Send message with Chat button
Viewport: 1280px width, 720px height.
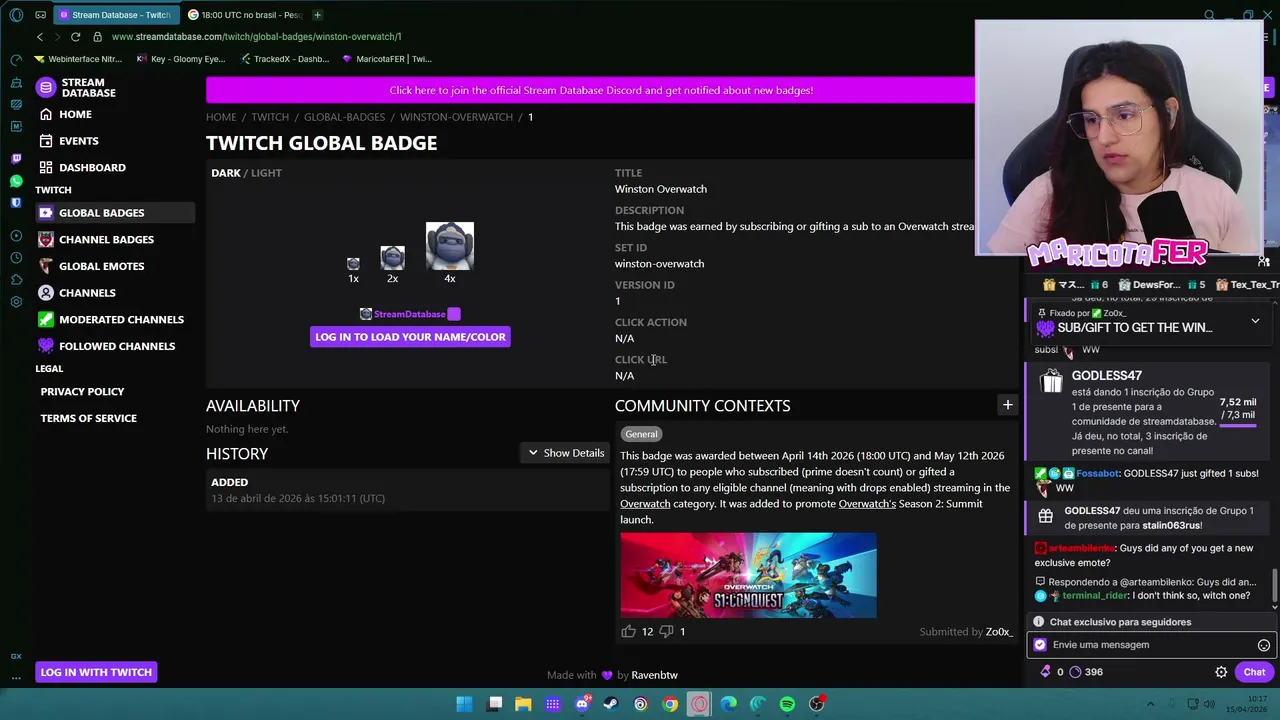click(x=1254, y=672)
